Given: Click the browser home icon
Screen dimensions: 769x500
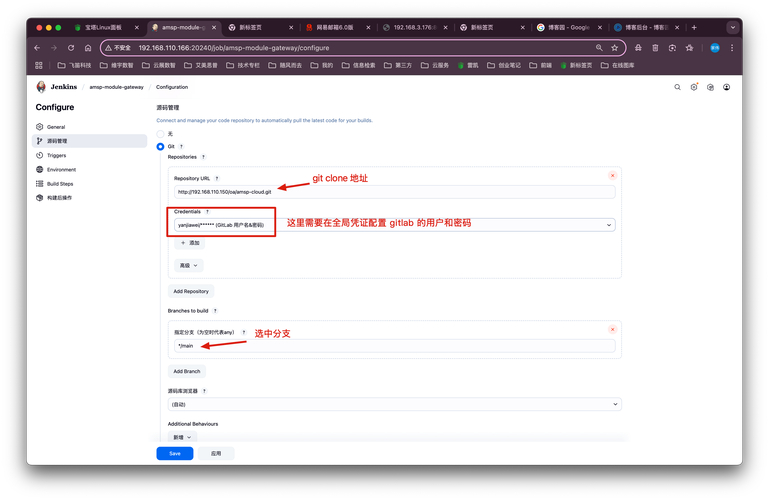Looking at the screenshot, I should point(88,48).
